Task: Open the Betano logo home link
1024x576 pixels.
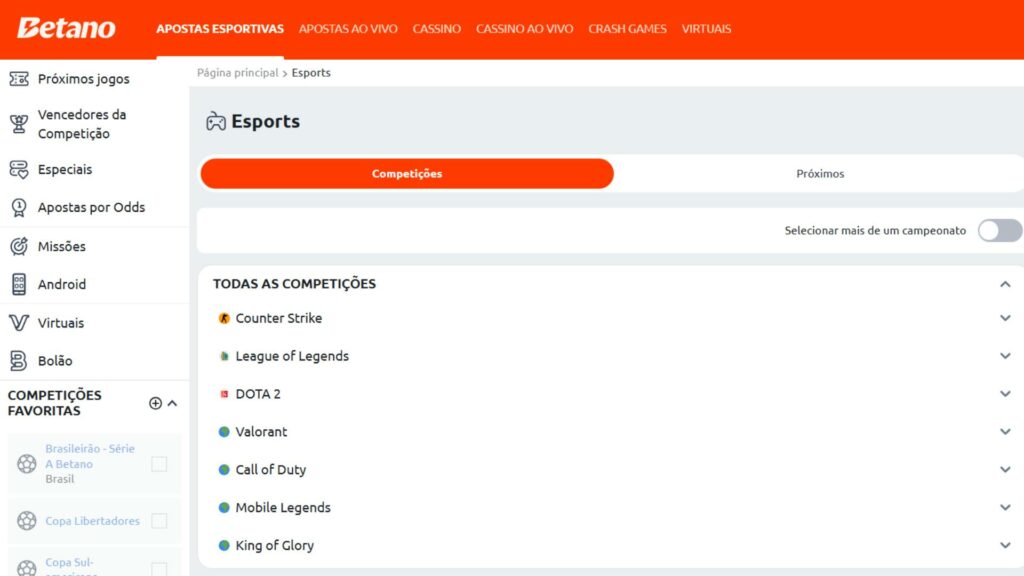Action: click(66, 28)
